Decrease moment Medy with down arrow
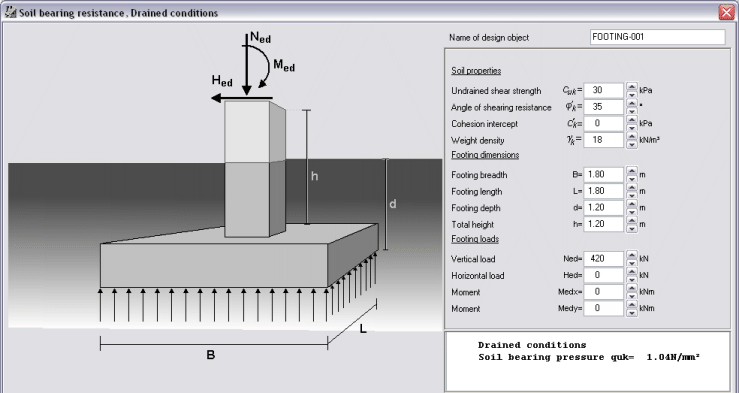739x393 pixels. pos(632,313)
